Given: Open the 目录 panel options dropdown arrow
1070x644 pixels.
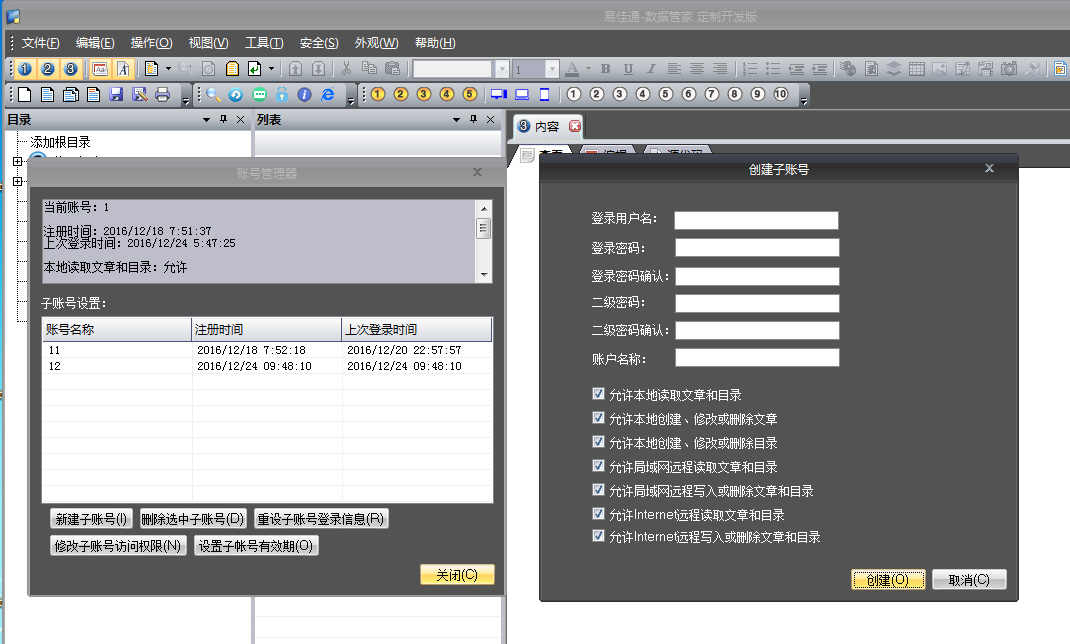Looking at the screenshot, I should 207,120.
